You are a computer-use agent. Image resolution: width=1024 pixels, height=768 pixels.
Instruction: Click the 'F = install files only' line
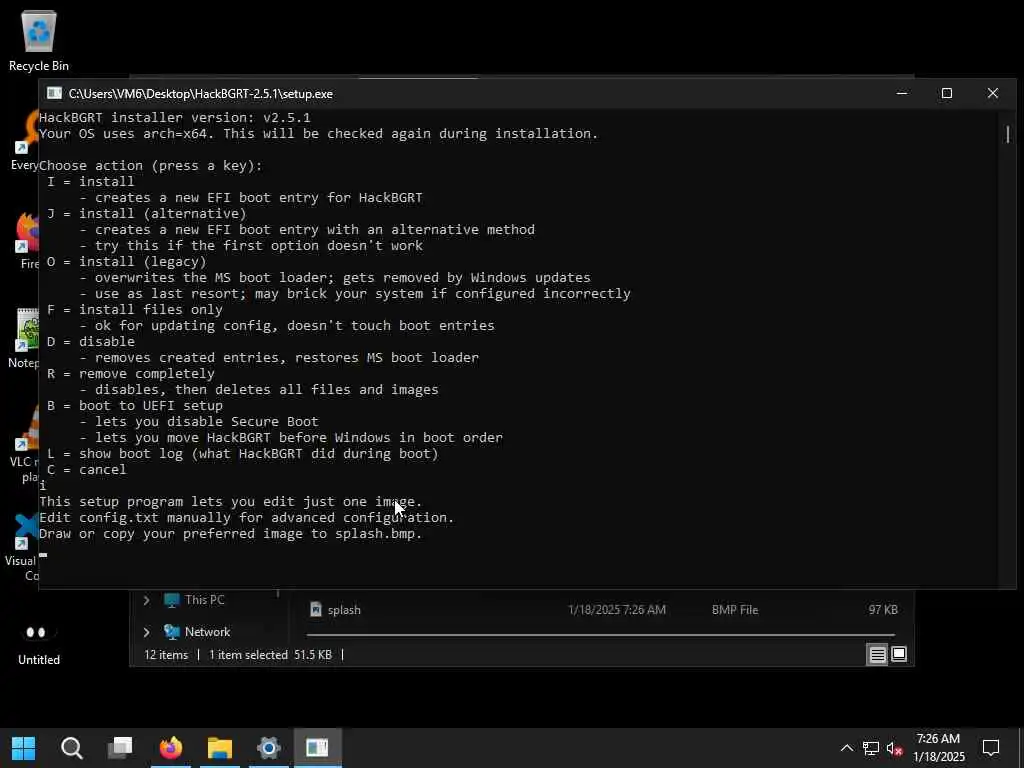(135, 310)
